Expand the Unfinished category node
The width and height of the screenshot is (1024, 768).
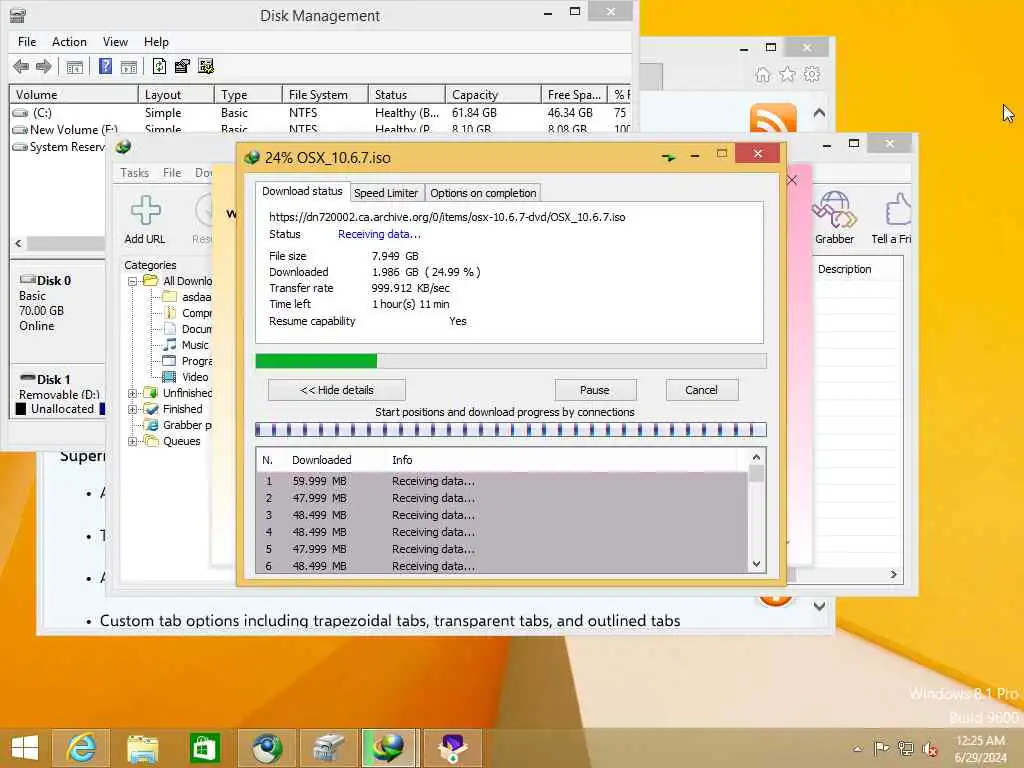click(x=132, y=393)
